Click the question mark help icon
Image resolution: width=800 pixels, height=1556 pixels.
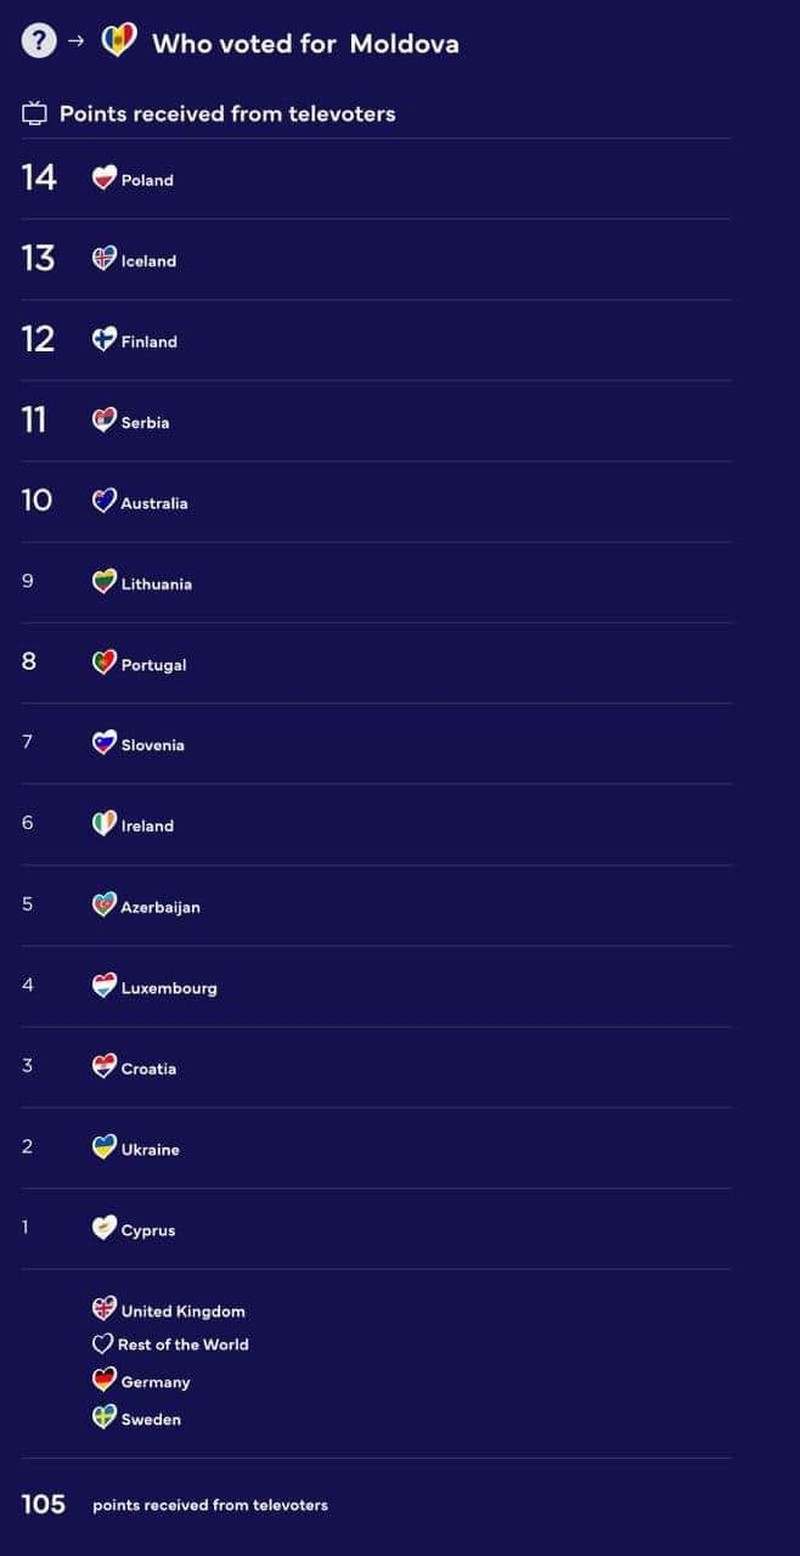pyautogui.click(x=39, y=41)
